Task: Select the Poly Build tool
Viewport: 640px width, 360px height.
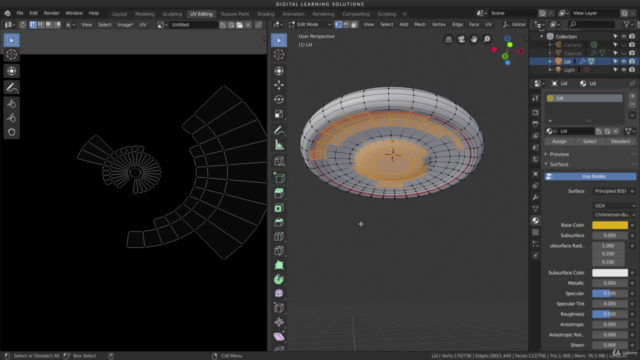Action: [279, 265]
